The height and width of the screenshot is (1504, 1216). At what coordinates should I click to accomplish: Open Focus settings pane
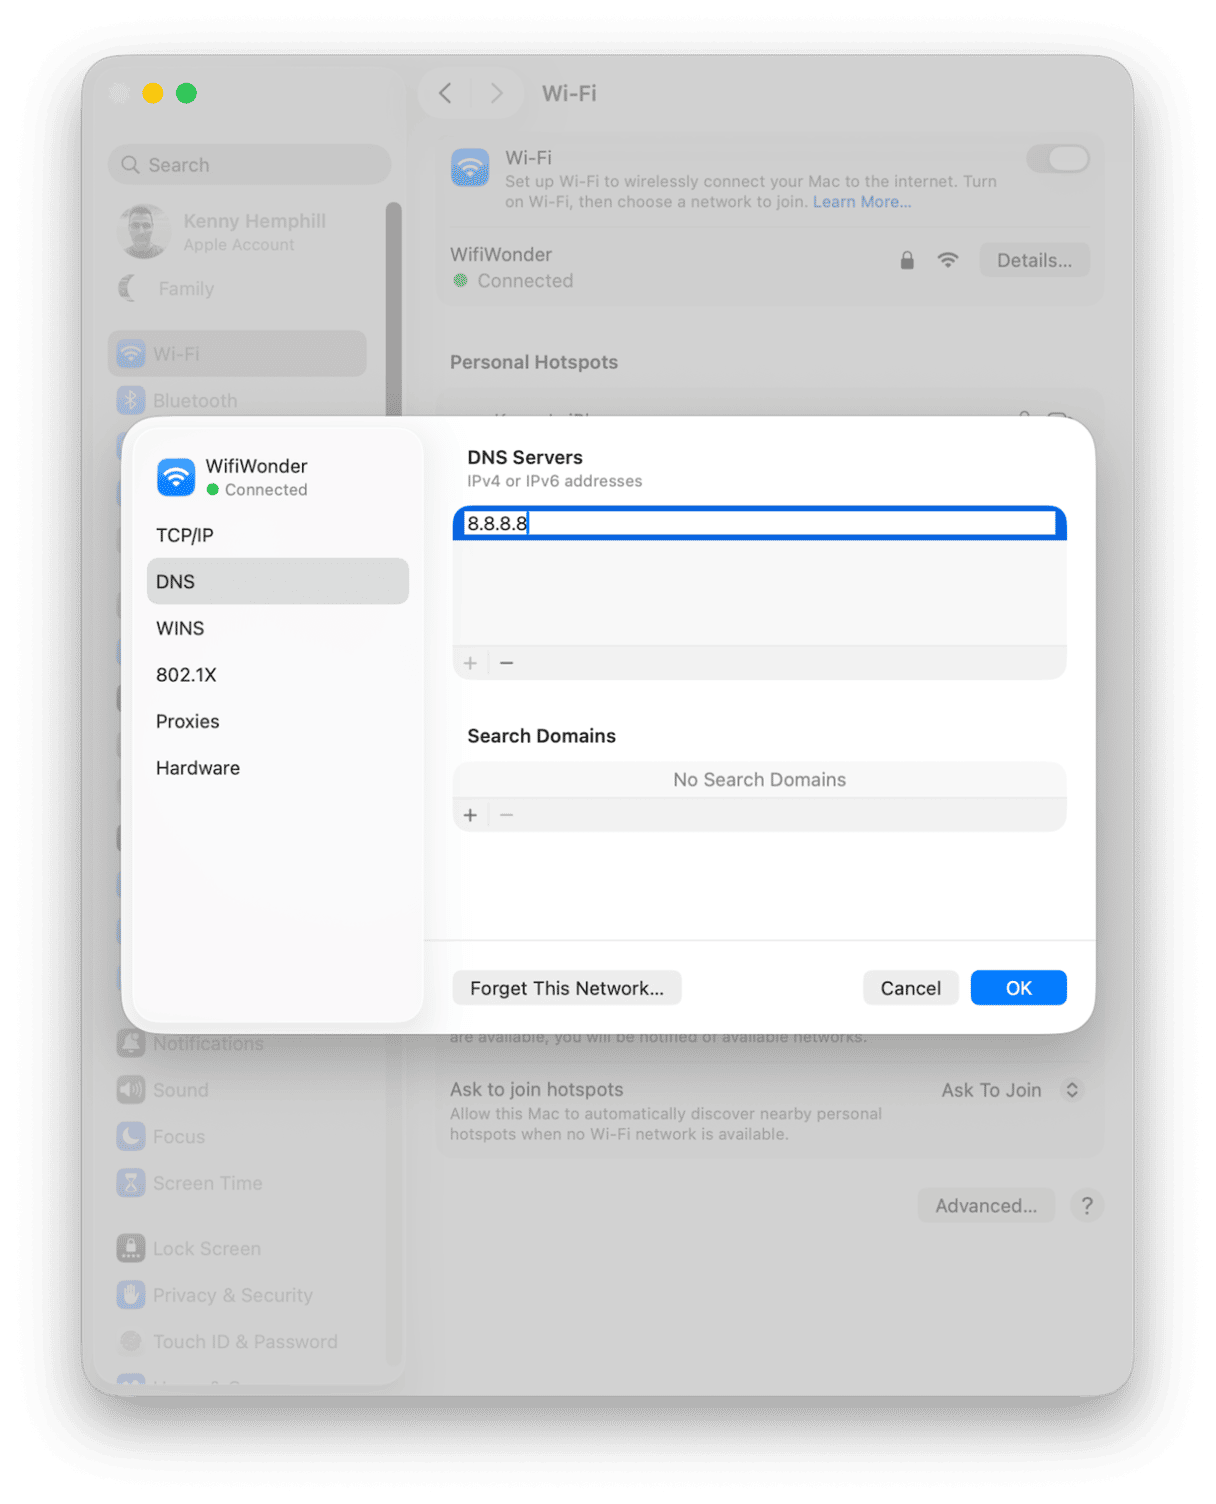[237, 1136]
